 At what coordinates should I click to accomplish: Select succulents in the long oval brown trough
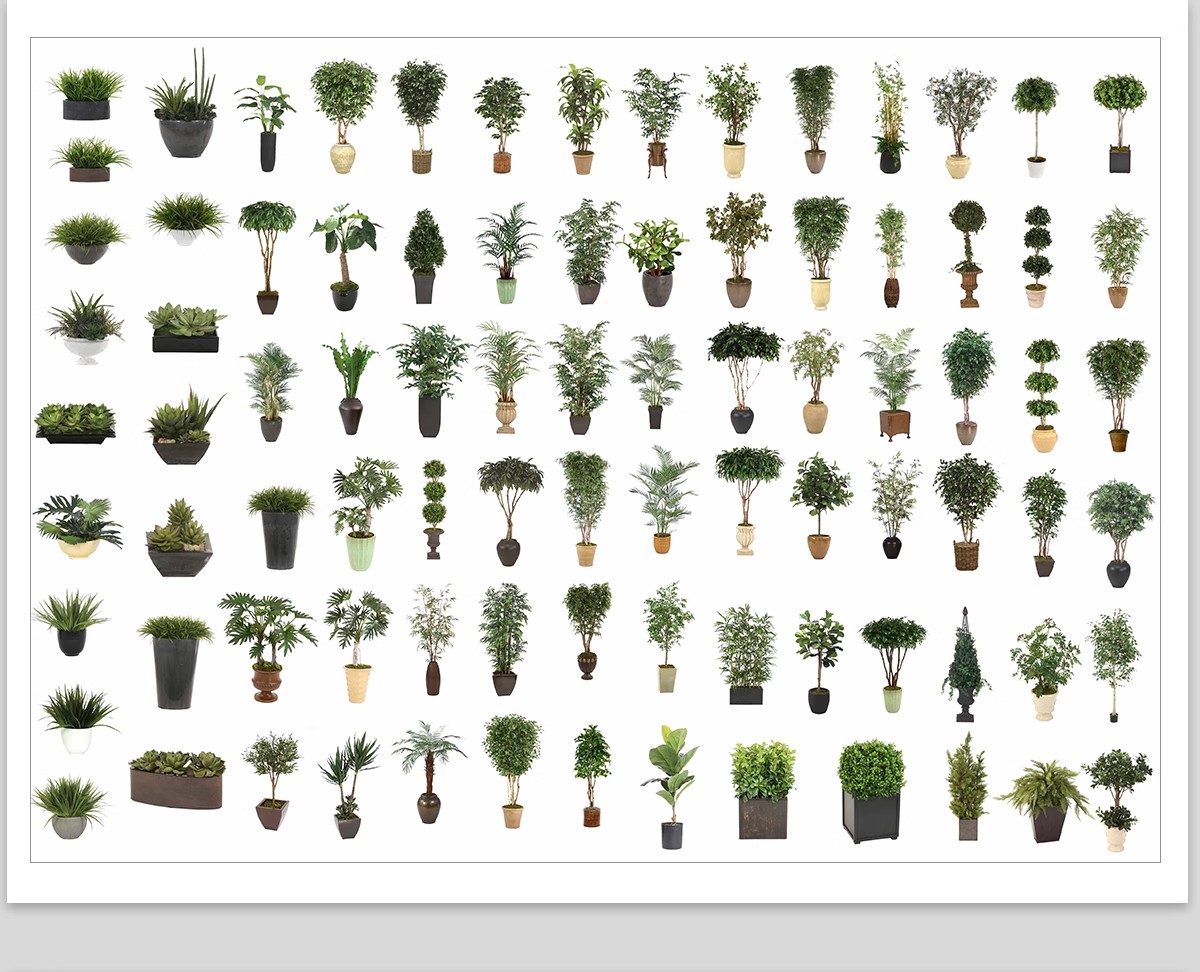pos(177,779)
